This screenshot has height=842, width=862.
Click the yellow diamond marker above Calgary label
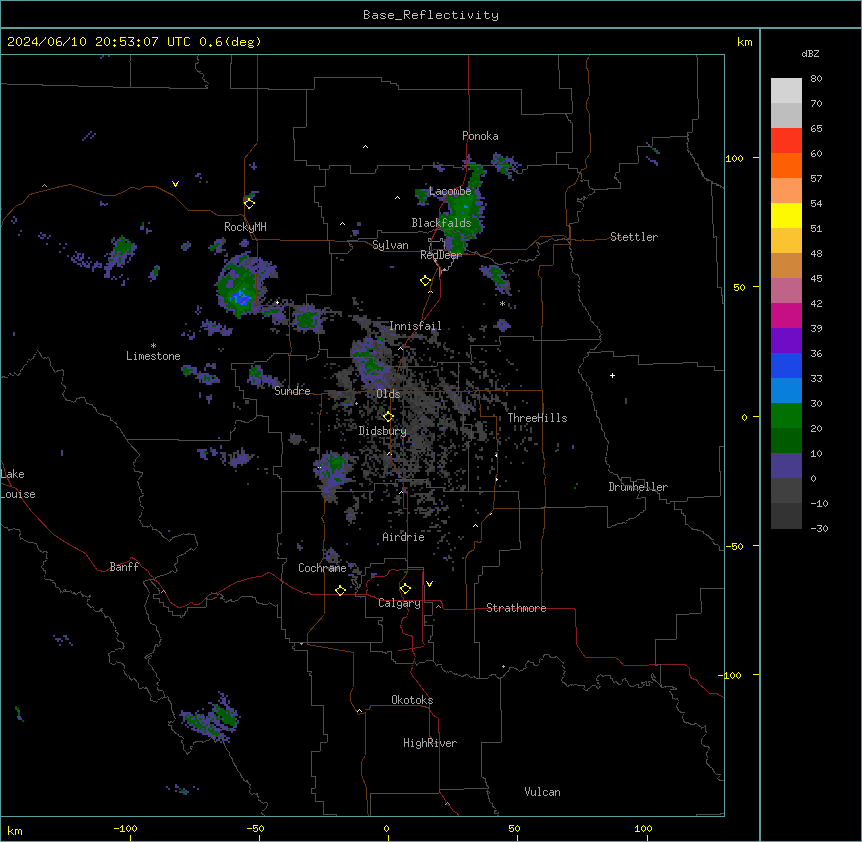(x=405, y=589)
